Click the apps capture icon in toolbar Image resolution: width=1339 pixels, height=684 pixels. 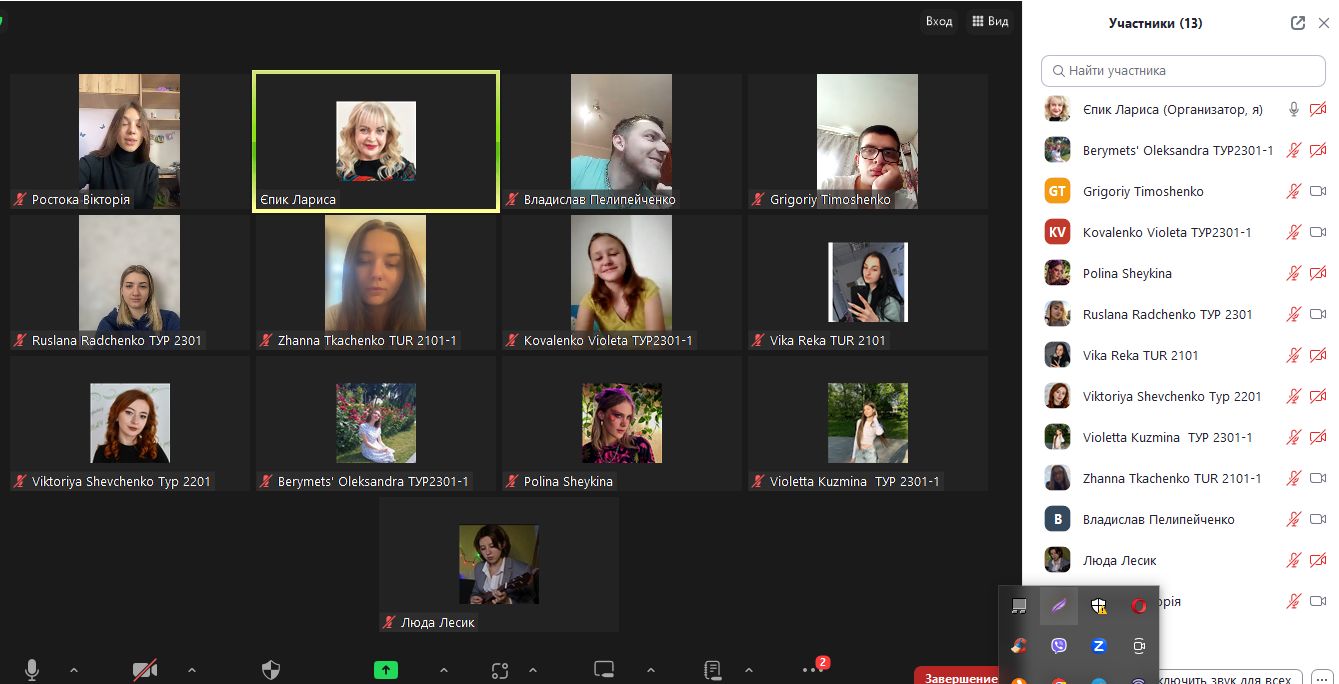click(500, 670)
